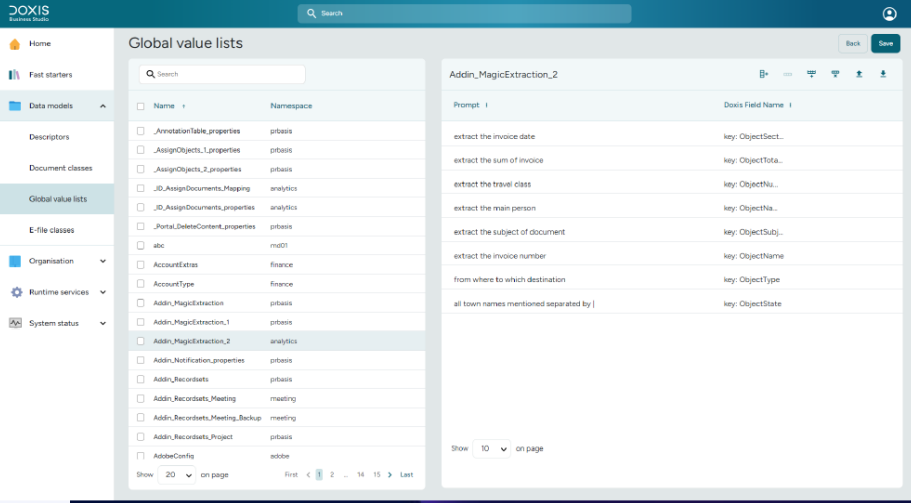Check the box for Addin_Notification_properties

pyautogui.click(x=141, y=360)
